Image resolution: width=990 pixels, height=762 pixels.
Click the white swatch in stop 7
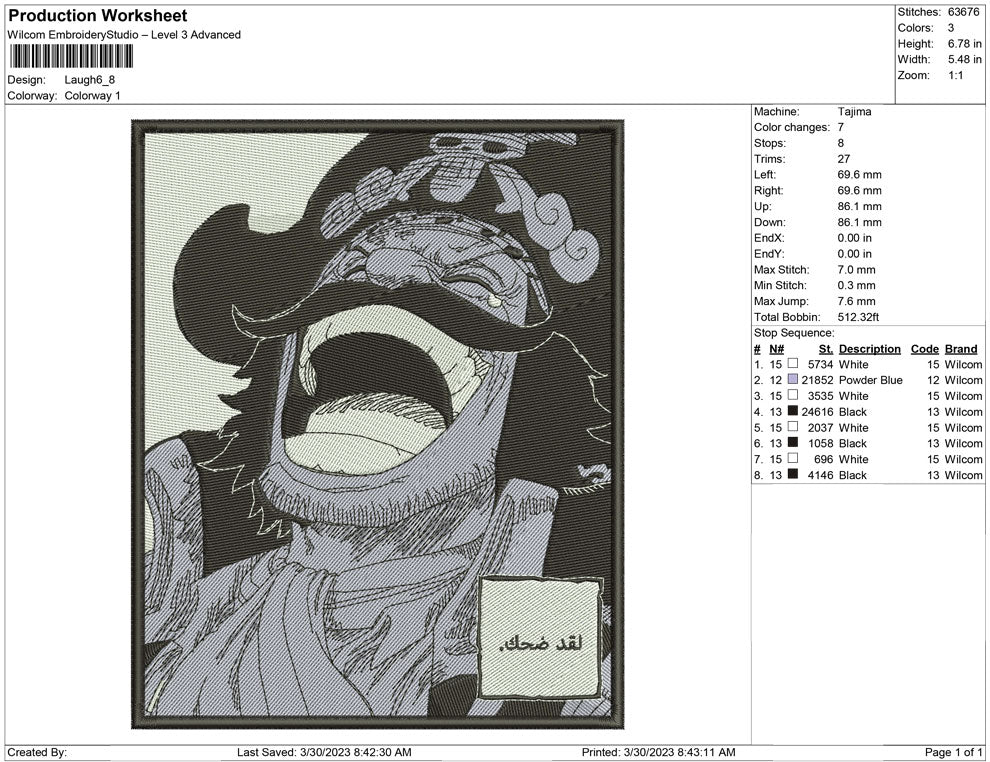(x=793, y=458)
